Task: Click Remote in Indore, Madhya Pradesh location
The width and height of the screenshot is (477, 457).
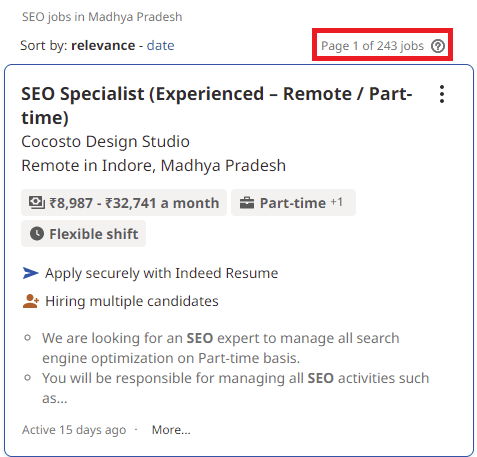Action: pyautogui.click(x=153, y=165)
